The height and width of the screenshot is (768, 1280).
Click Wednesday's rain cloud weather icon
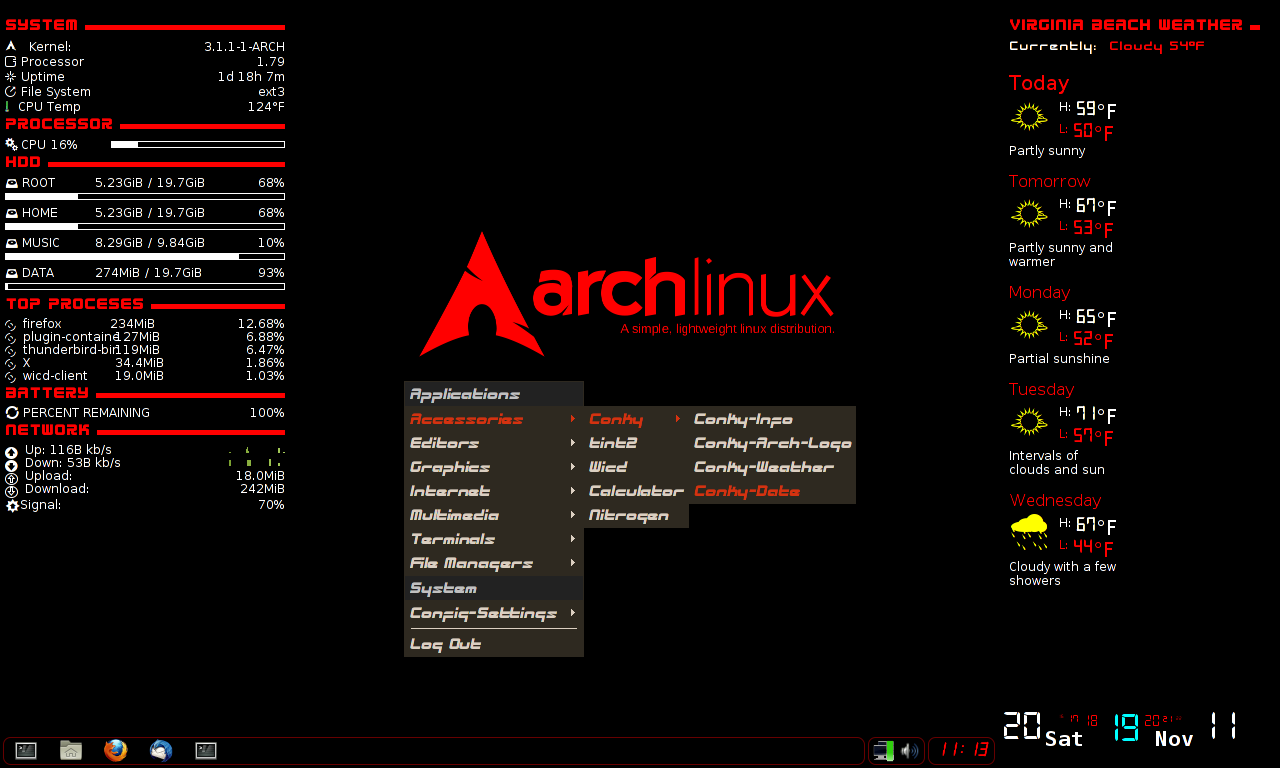pyautogui.click(x=1029, y=531)
